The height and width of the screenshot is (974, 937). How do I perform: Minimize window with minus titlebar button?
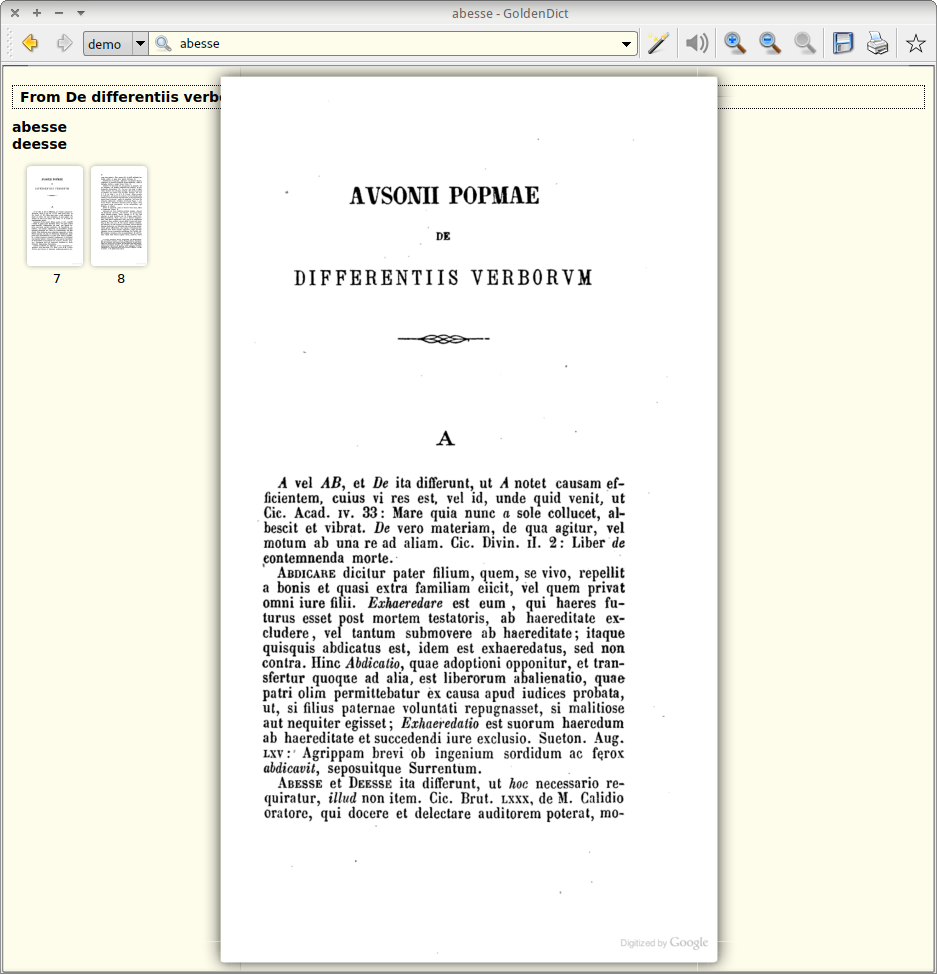click(59, 13)
